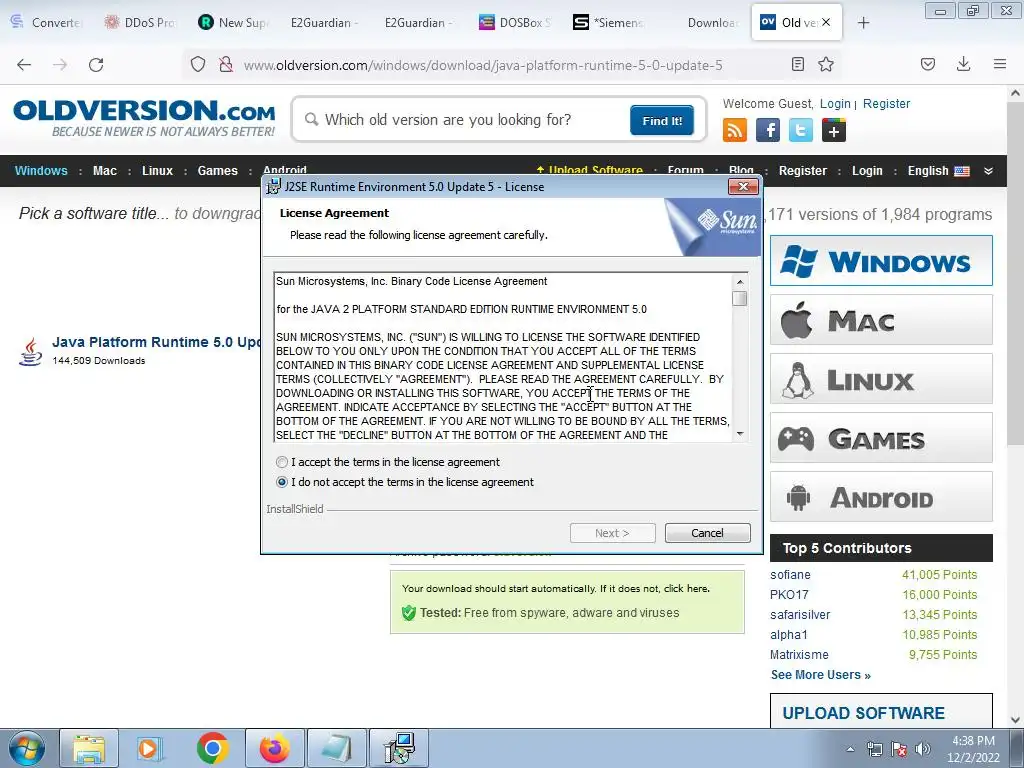
Task: Switch to the Converter tab
Action: (46, 22)
